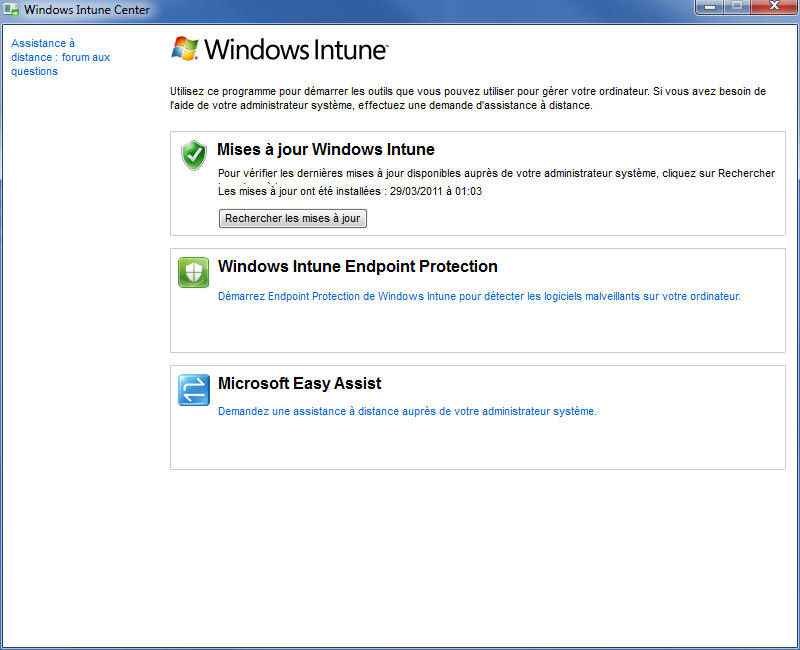This screenshot has height=650, width=800.
Task: Click the Windows Intune Center title text
Action: click(x=87, y=10)
